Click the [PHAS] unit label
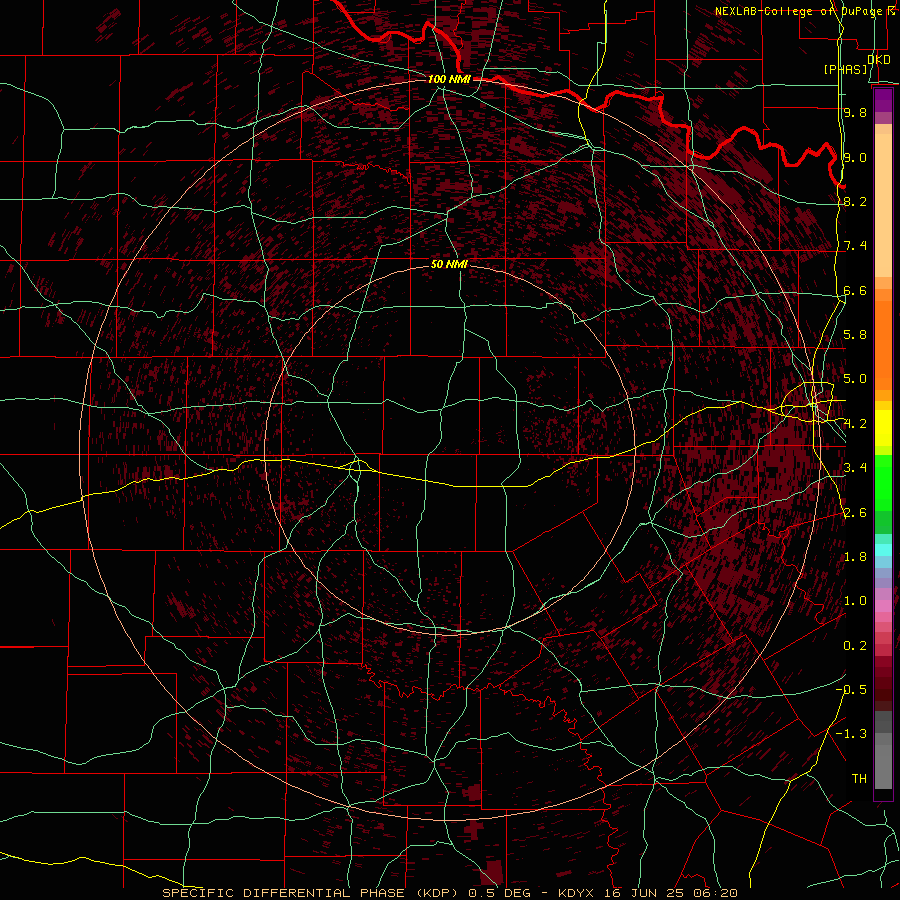Screen dimensions: 900x900 click(845, 70)
